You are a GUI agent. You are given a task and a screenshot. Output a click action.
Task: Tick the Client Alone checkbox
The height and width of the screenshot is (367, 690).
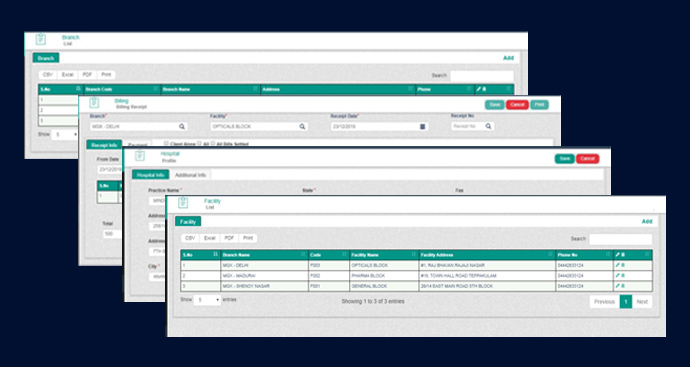click(166, 143)
